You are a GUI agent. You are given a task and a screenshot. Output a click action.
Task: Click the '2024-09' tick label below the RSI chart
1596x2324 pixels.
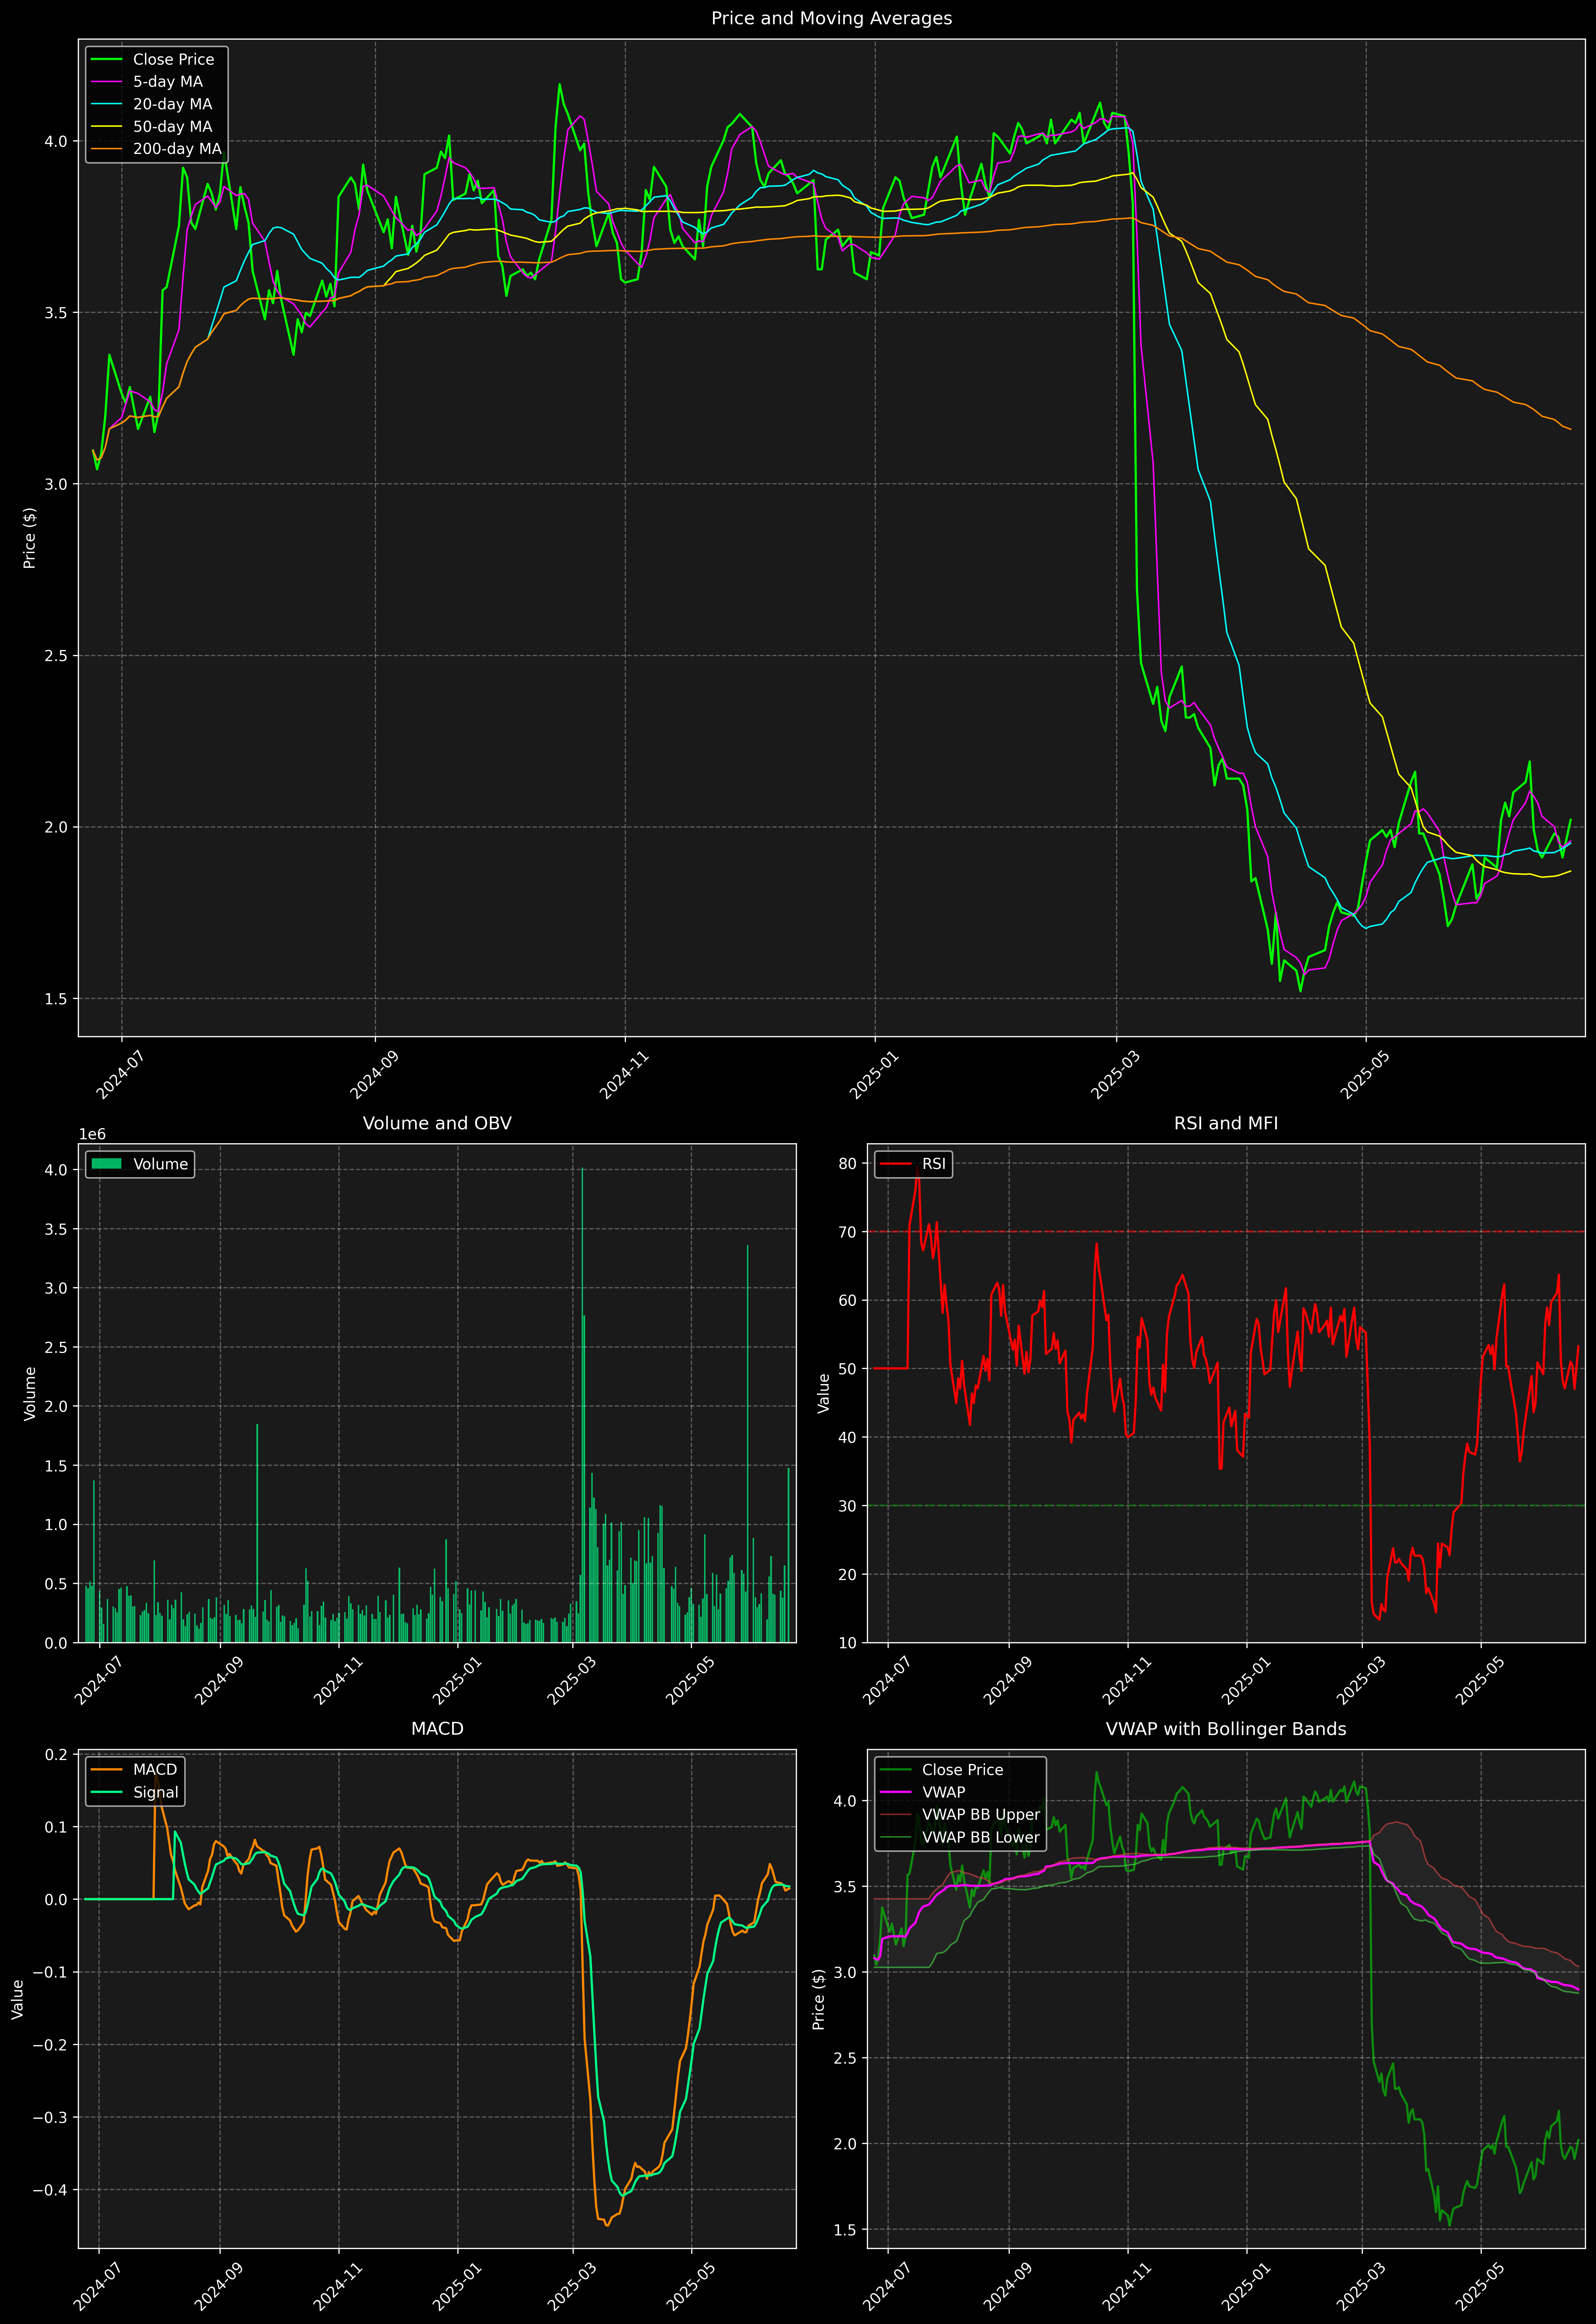pyautogui.click(x=1008, y=1681)
